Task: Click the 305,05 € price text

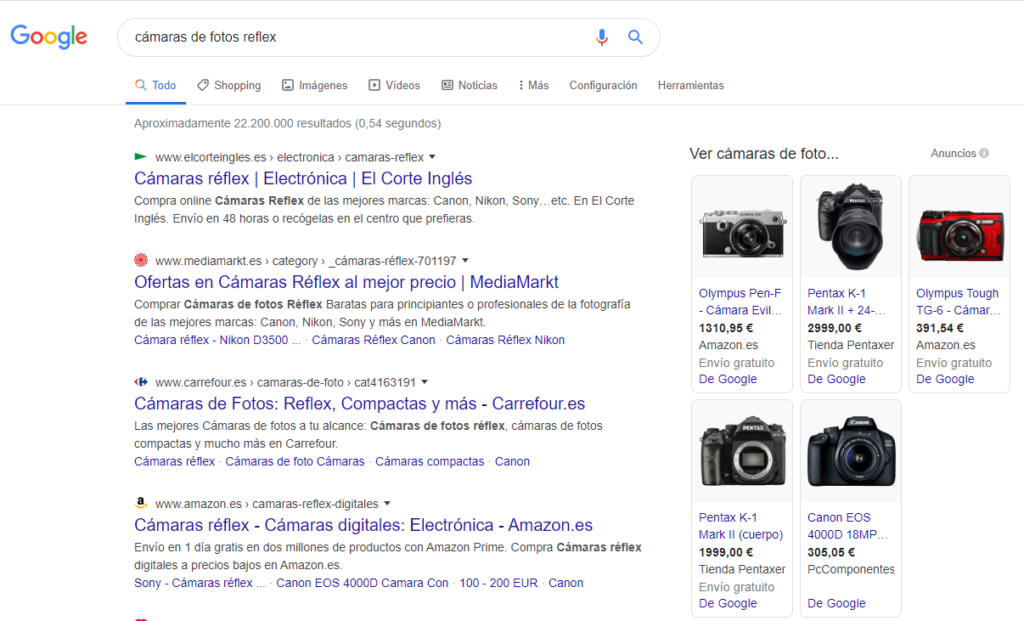Action: click(831, 552)
